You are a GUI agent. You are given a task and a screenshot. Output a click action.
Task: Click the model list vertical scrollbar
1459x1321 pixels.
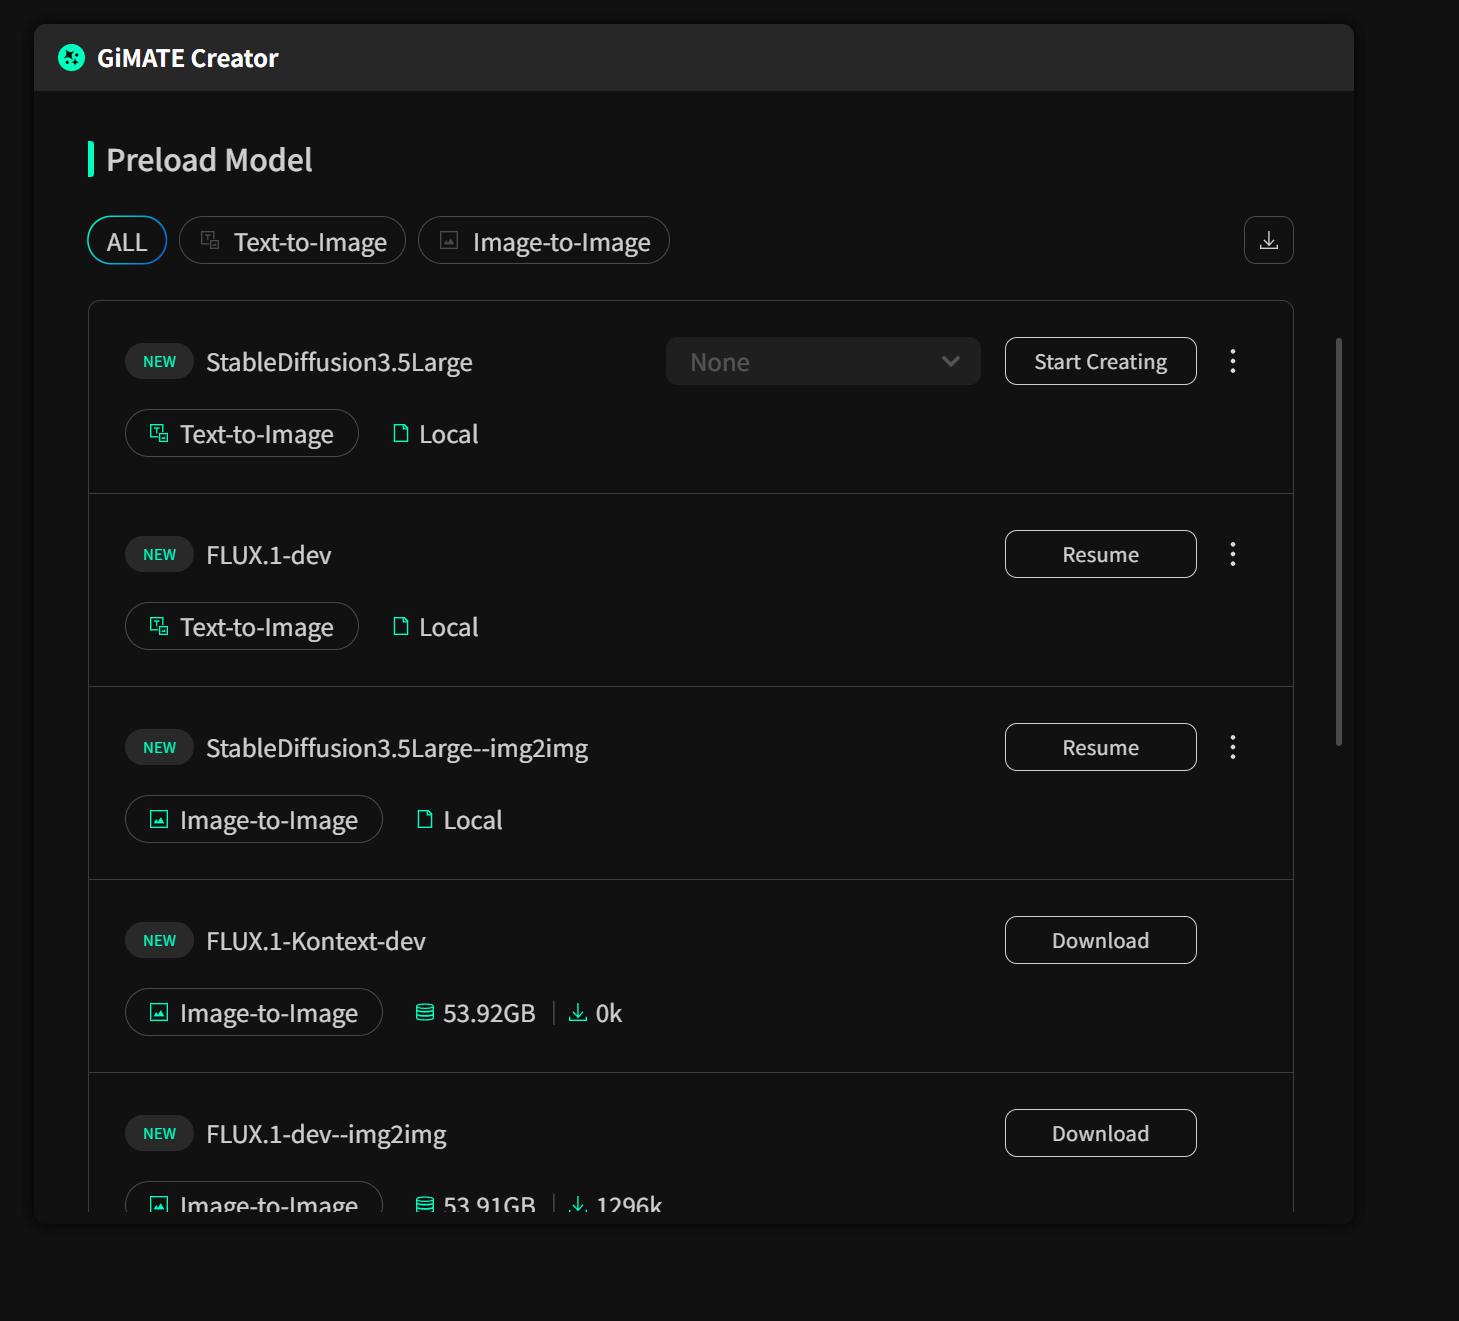coord(1339,542)
